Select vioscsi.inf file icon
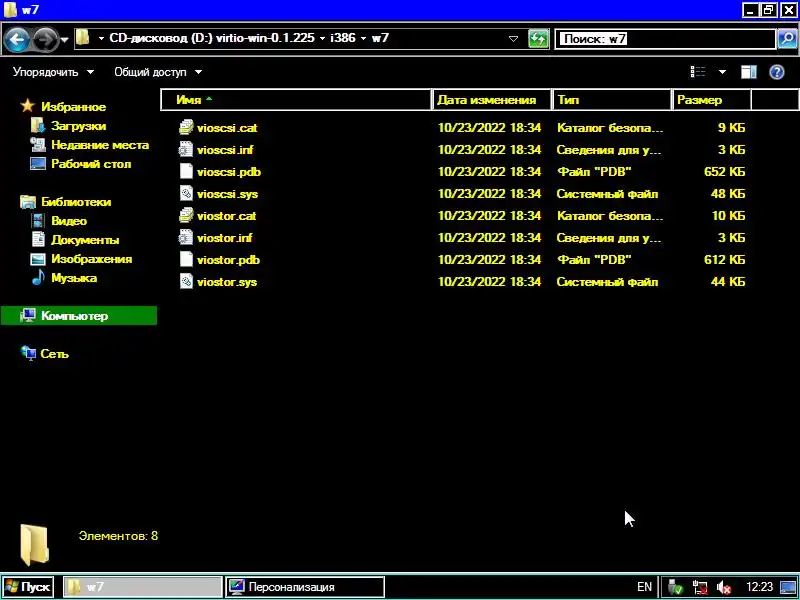The width and height of the screenshot is (800, 600). point(186,149)
